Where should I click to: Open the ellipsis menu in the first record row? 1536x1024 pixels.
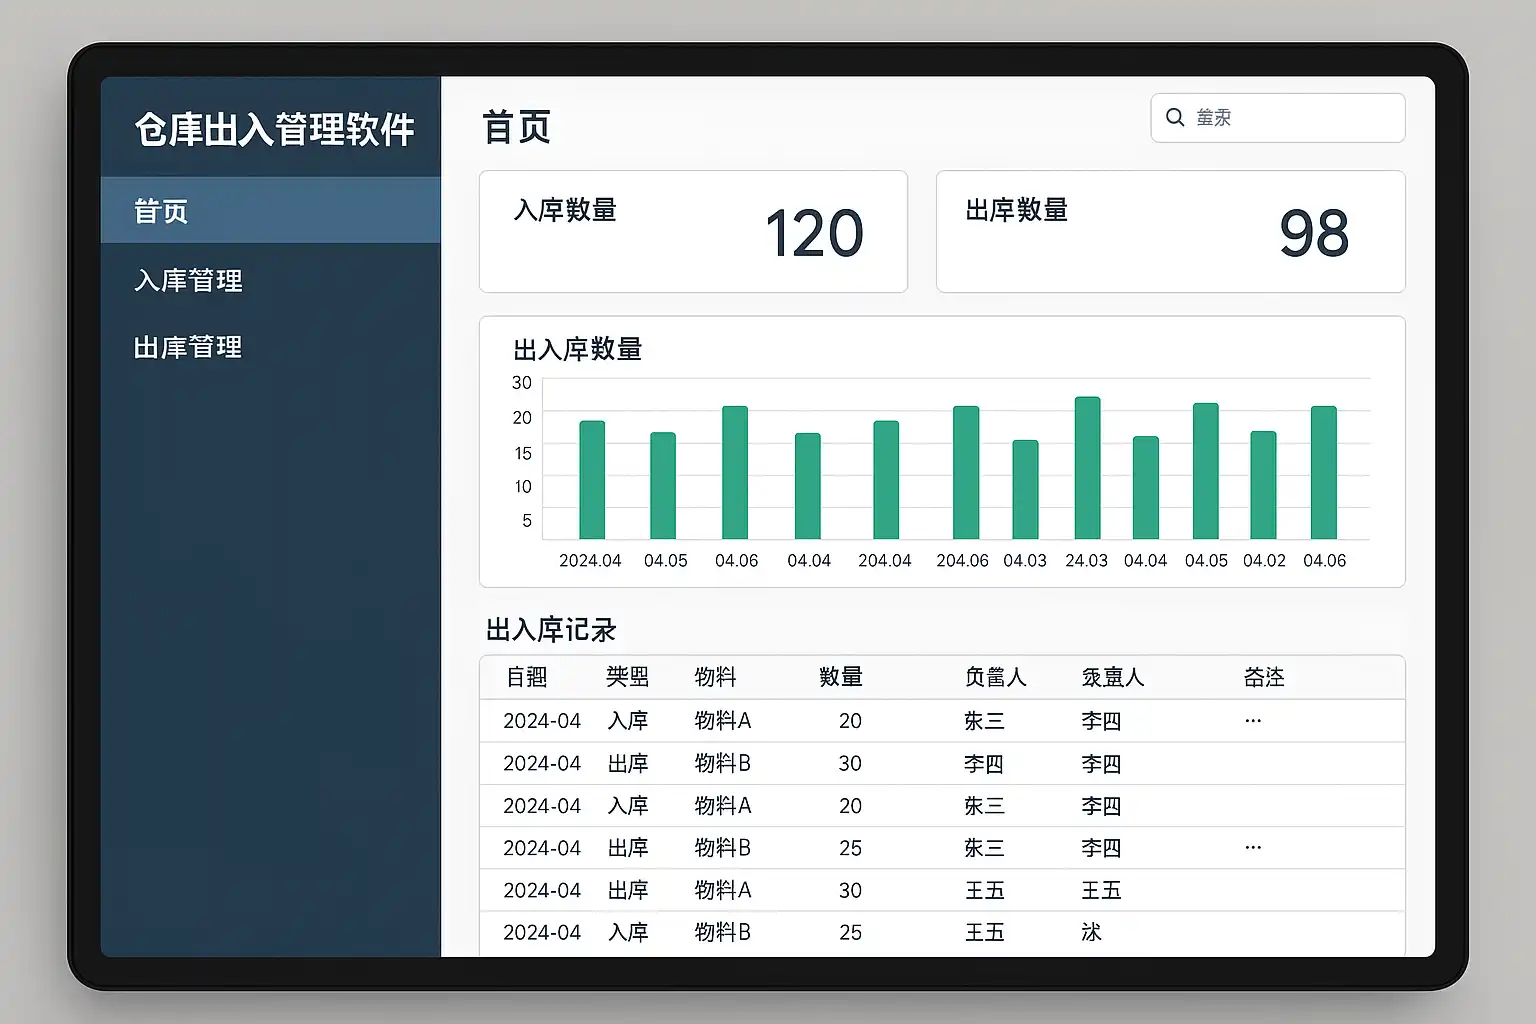click(x=1253, y=721)
